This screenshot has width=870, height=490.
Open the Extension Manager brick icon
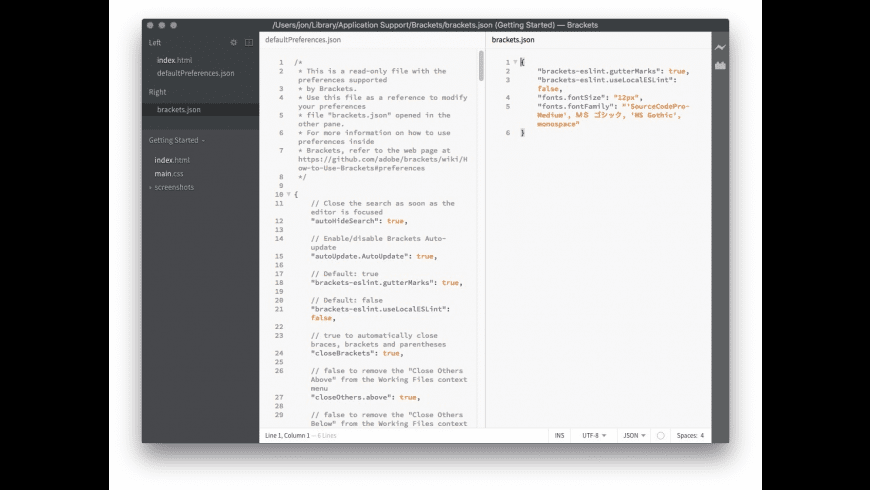point(720,65)
